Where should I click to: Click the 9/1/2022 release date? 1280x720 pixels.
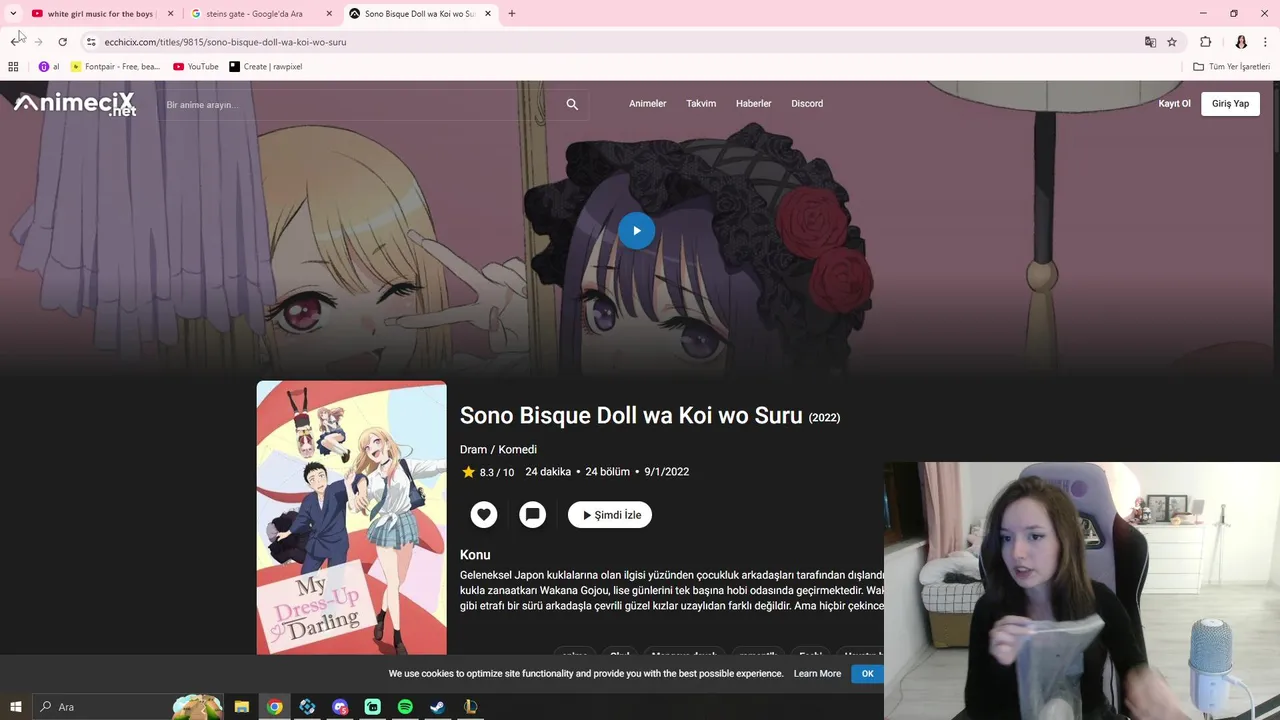point(667,472)
